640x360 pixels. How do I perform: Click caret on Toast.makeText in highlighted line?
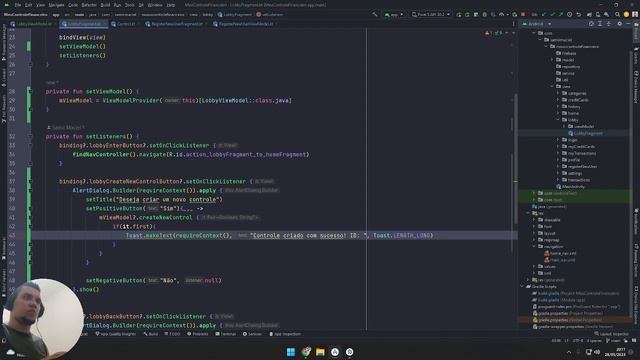pos(149,236)
